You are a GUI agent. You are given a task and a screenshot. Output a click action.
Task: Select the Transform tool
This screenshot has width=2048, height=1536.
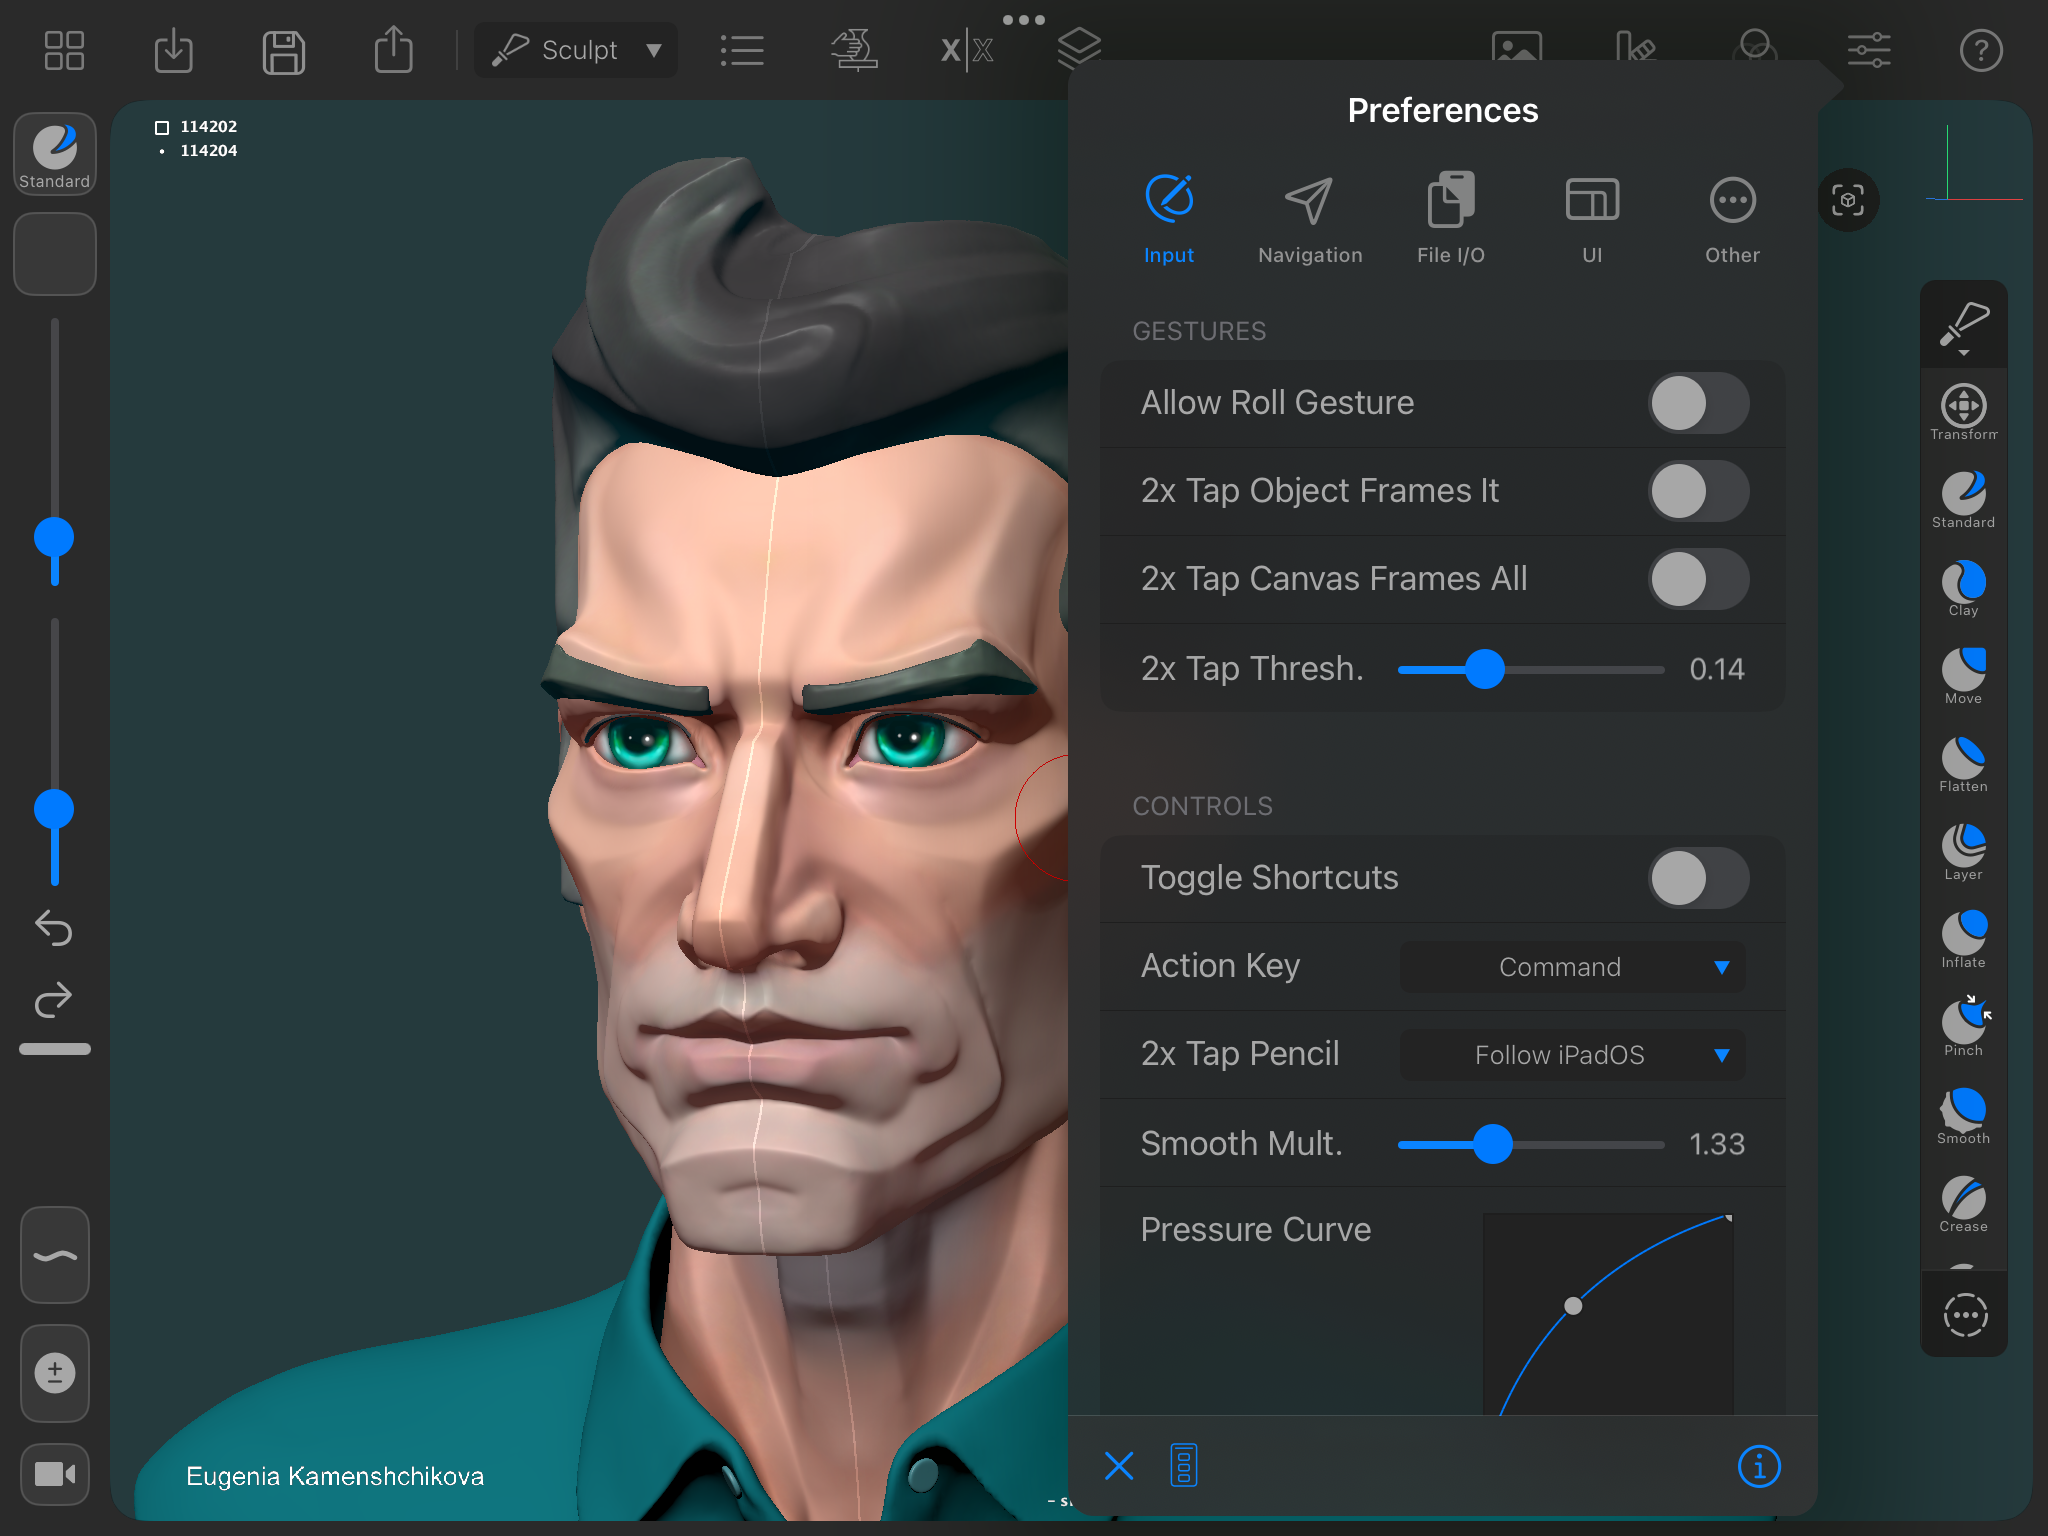(x=1963, y=412)
